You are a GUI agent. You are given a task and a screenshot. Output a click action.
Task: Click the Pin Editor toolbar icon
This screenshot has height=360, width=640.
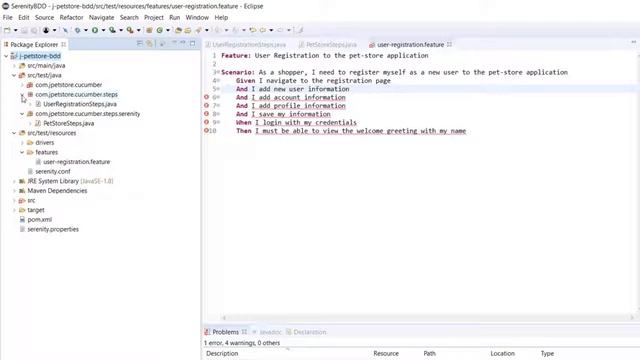coord(300,30)
